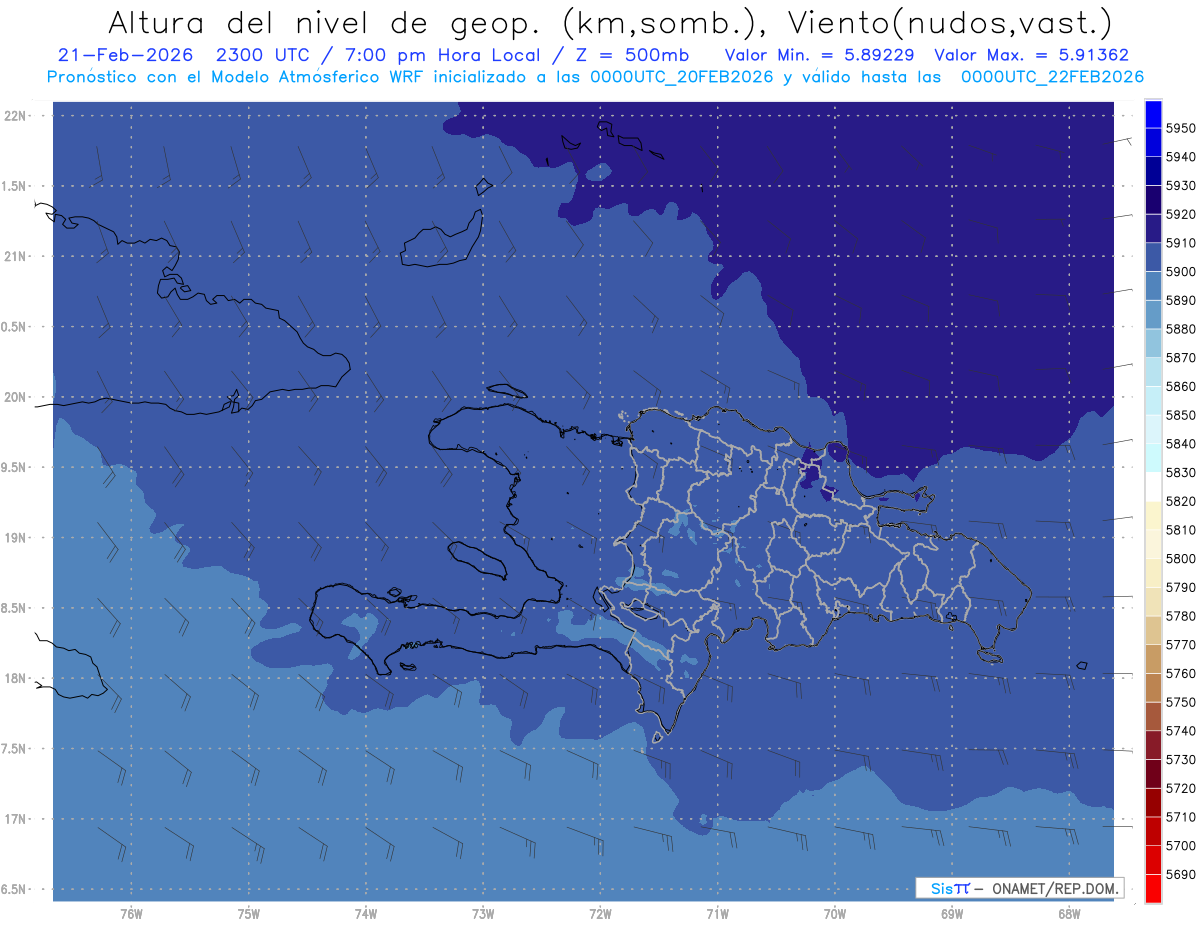Screen dimensions: 1200x927
Task: Click the '1.5N' latitude label
Action: coord(14,186)
